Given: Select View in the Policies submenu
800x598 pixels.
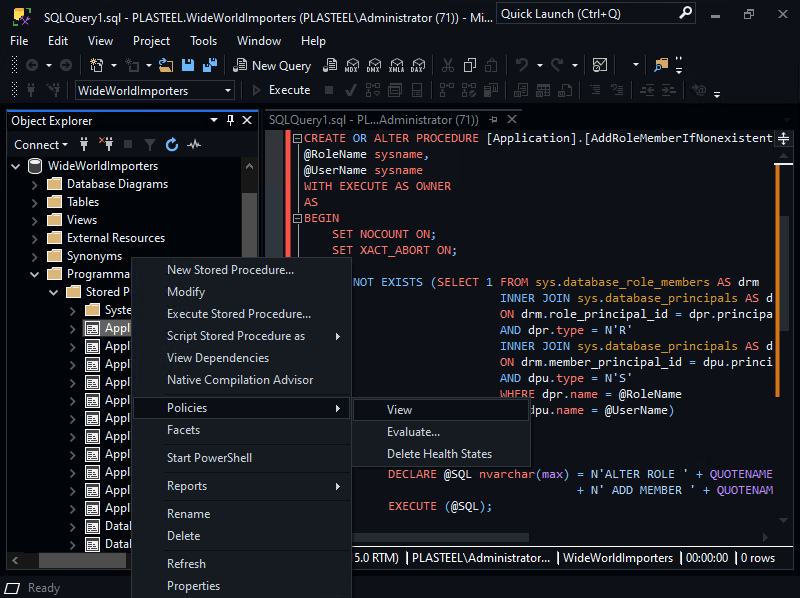Looking at the screenshot, I should tap(441, 410).
